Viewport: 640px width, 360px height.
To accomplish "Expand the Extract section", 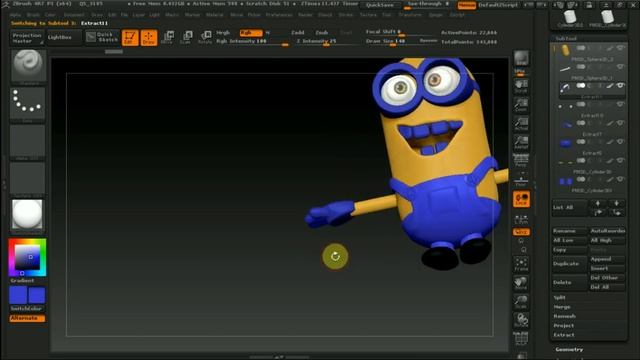I will 564,335.
